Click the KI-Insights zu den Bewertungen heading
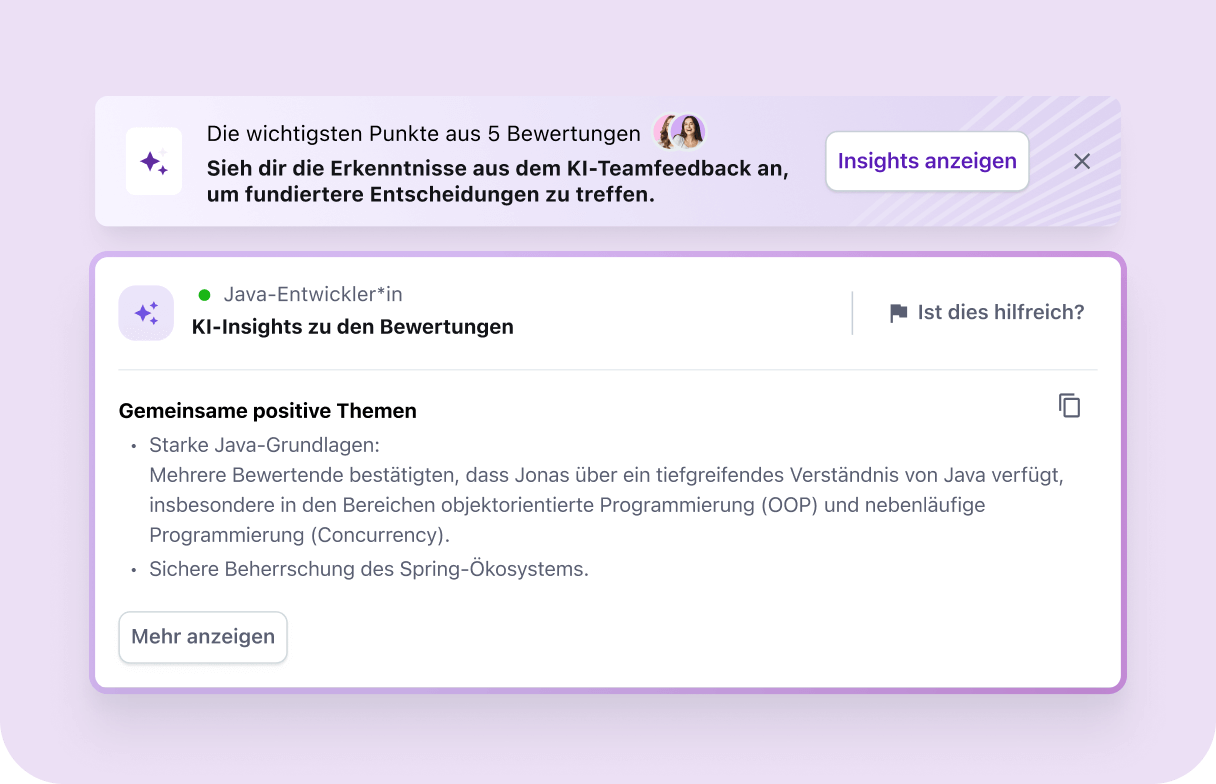The height and width of the screenshot is (784, 1216). pyautogui.click(x=352, y=327)
